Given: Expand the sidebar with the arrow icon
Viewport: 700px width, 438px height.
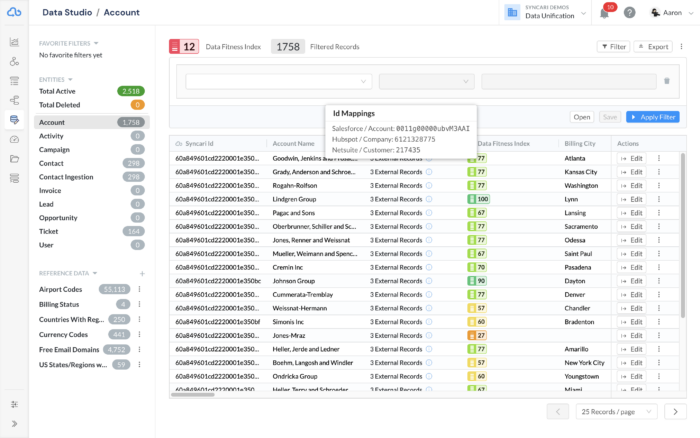Looking at the screenshot, I should click(x=14, y=424).
